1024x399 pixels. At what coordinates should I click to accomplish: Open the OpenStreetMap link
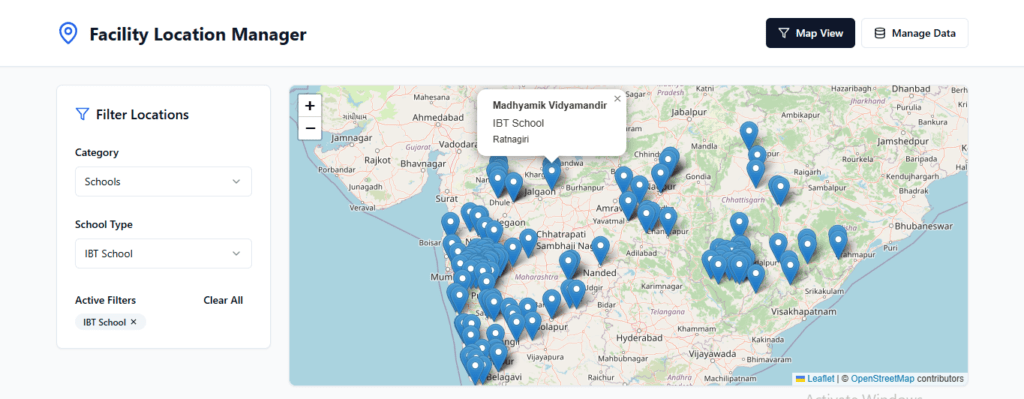(x=882, y=379)
